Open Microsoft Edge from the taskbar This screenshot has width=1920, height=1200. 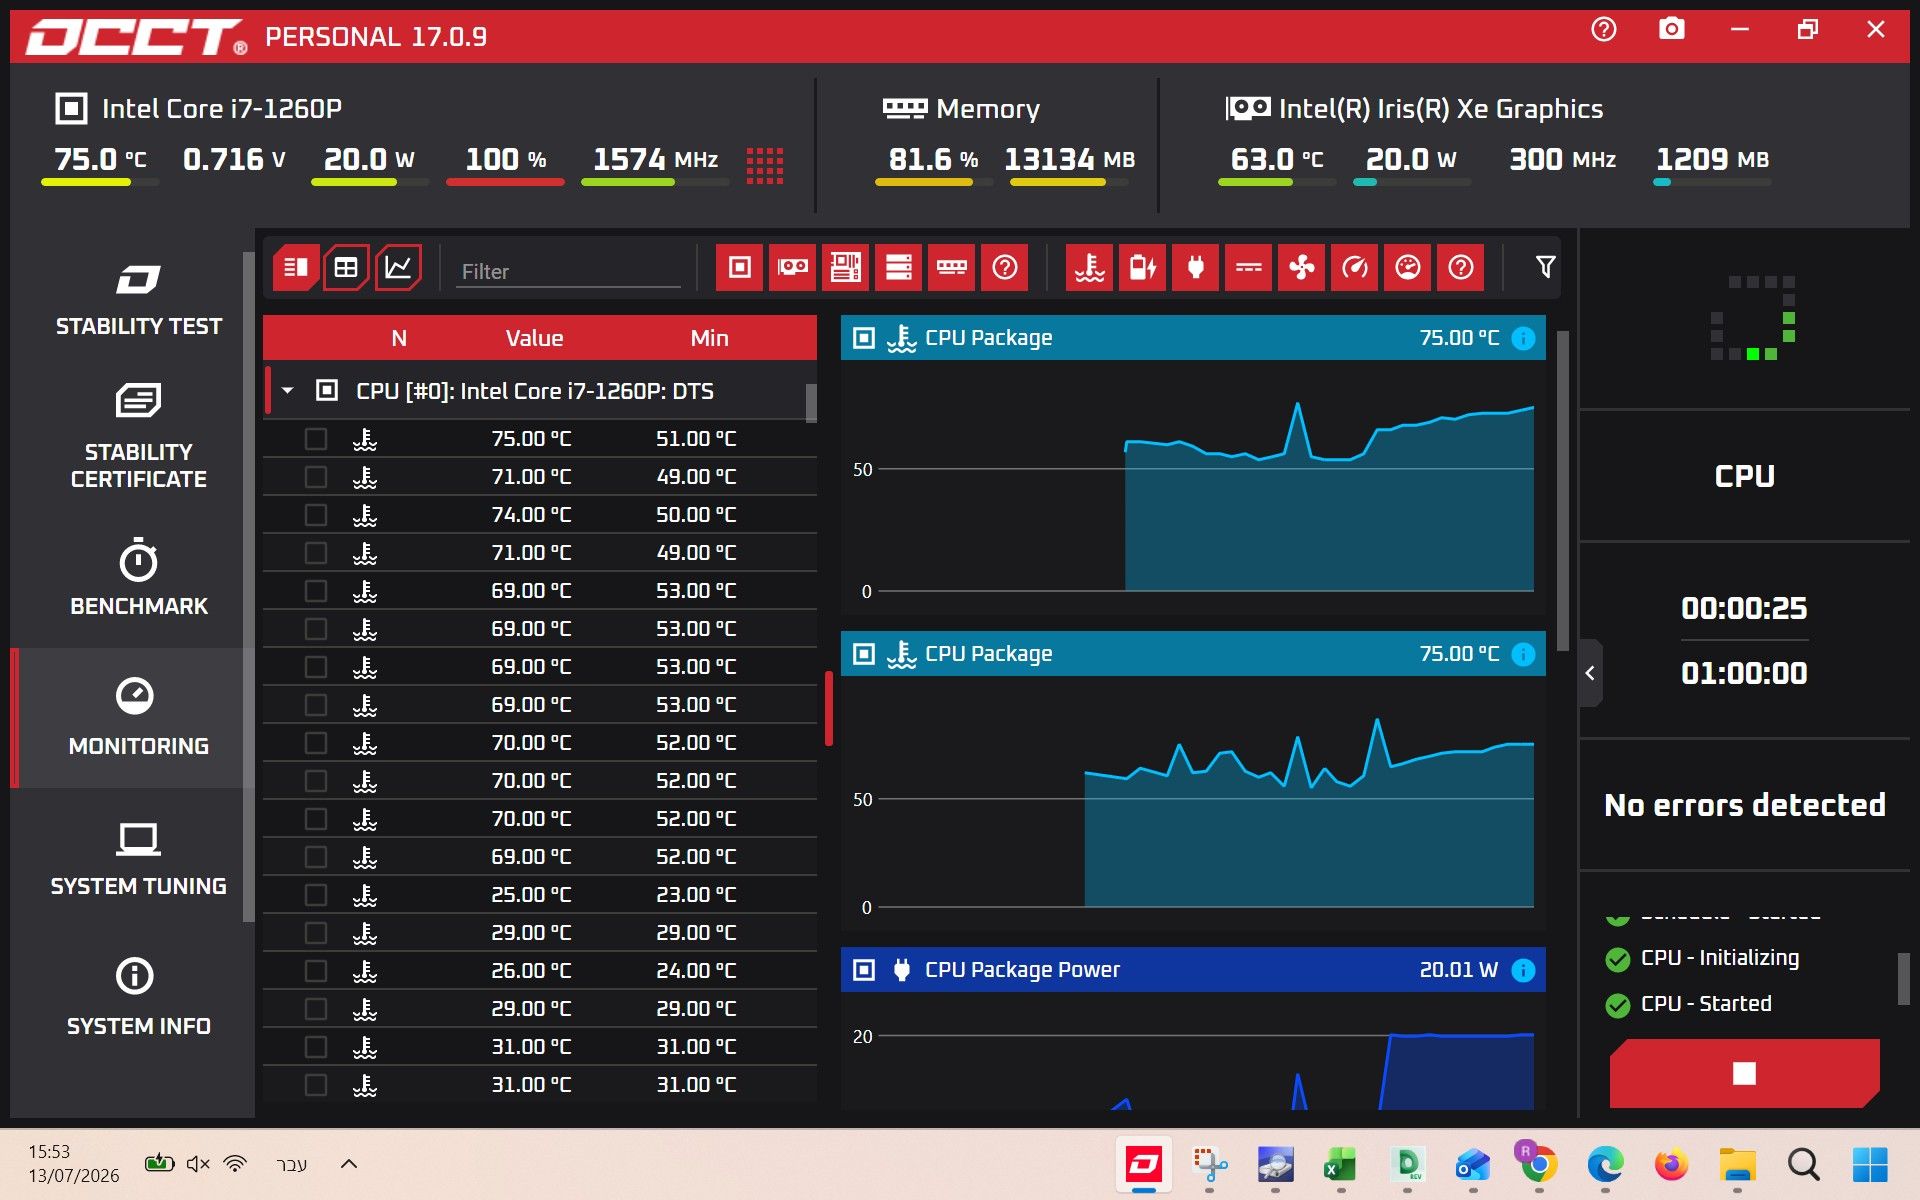tap(1605, 1165)
